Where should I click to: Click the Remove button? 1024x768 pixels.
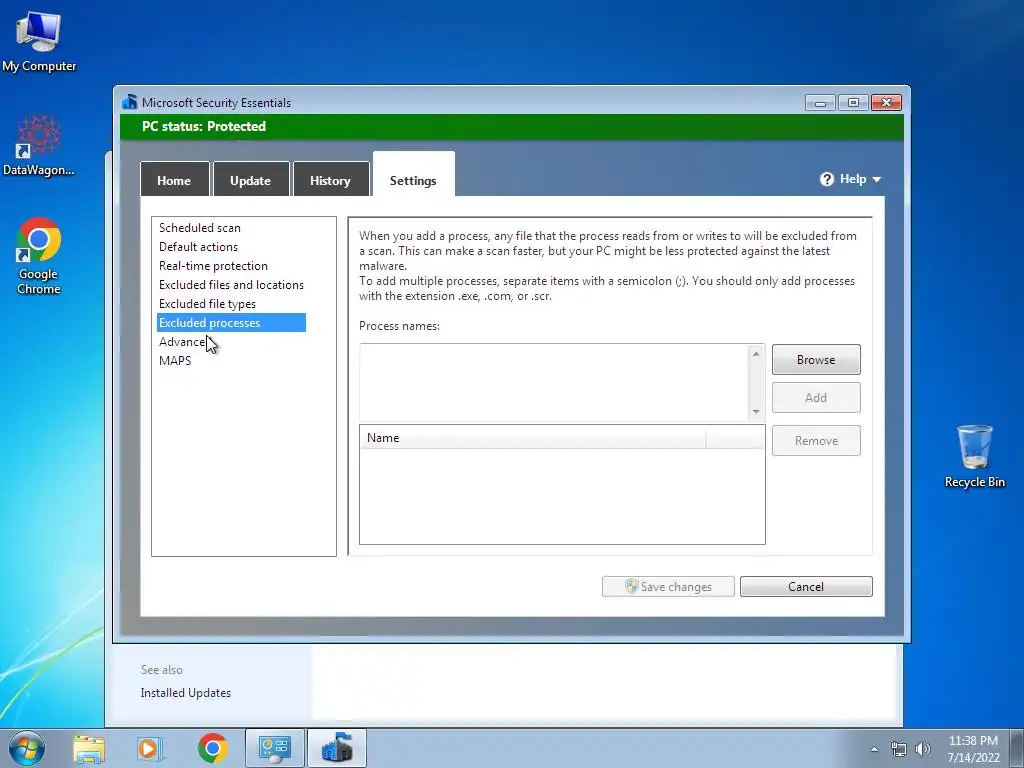coord(816,441)
